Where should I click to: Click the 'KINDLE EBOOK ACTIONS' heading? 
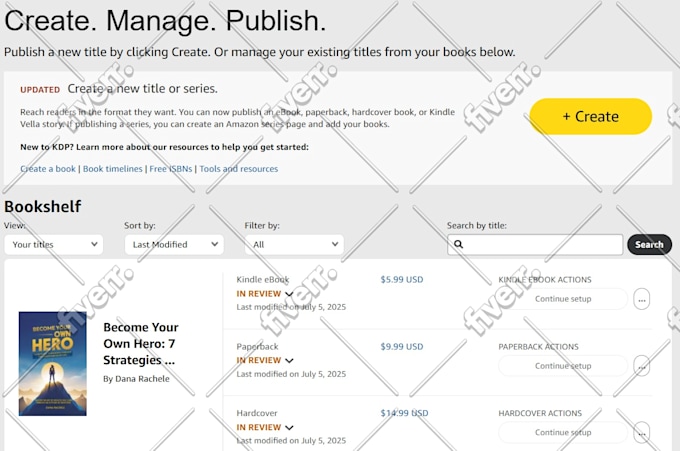[545, 280]
